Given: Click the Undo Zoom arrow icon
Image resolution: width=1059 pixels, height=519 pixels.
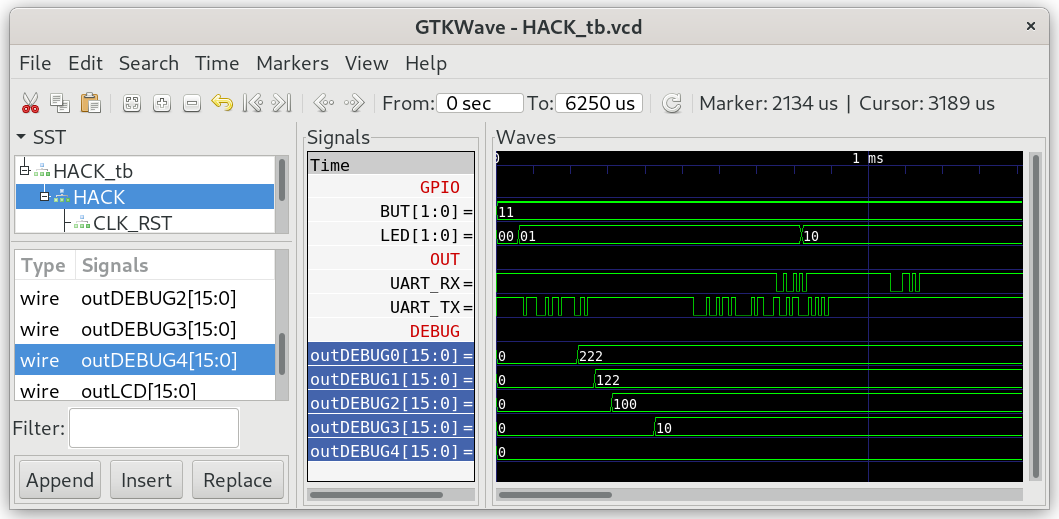Looking at the screenshot, I should pyautogui.click(x=222, y=103).
